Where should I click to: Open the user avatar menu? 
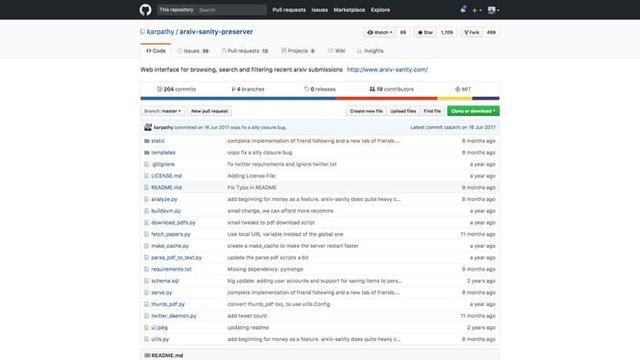[493, 10]
